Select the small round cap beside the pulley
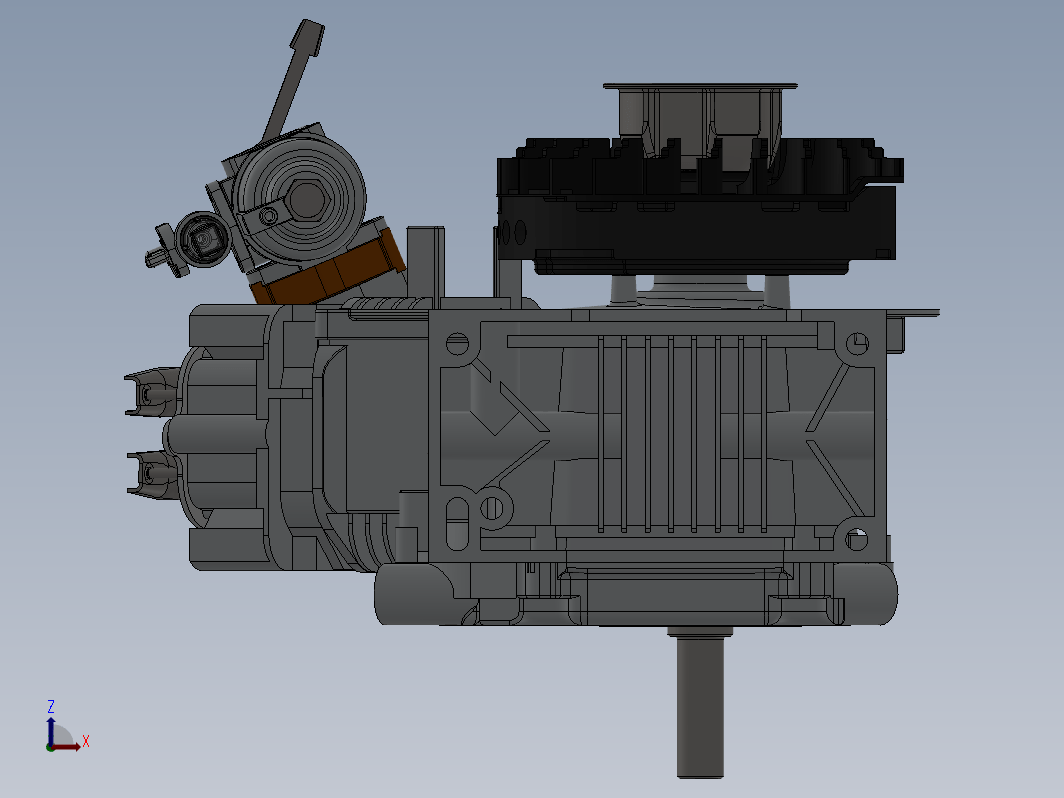The width and height of the screenshot is (1064, 798). pos(202,240)
